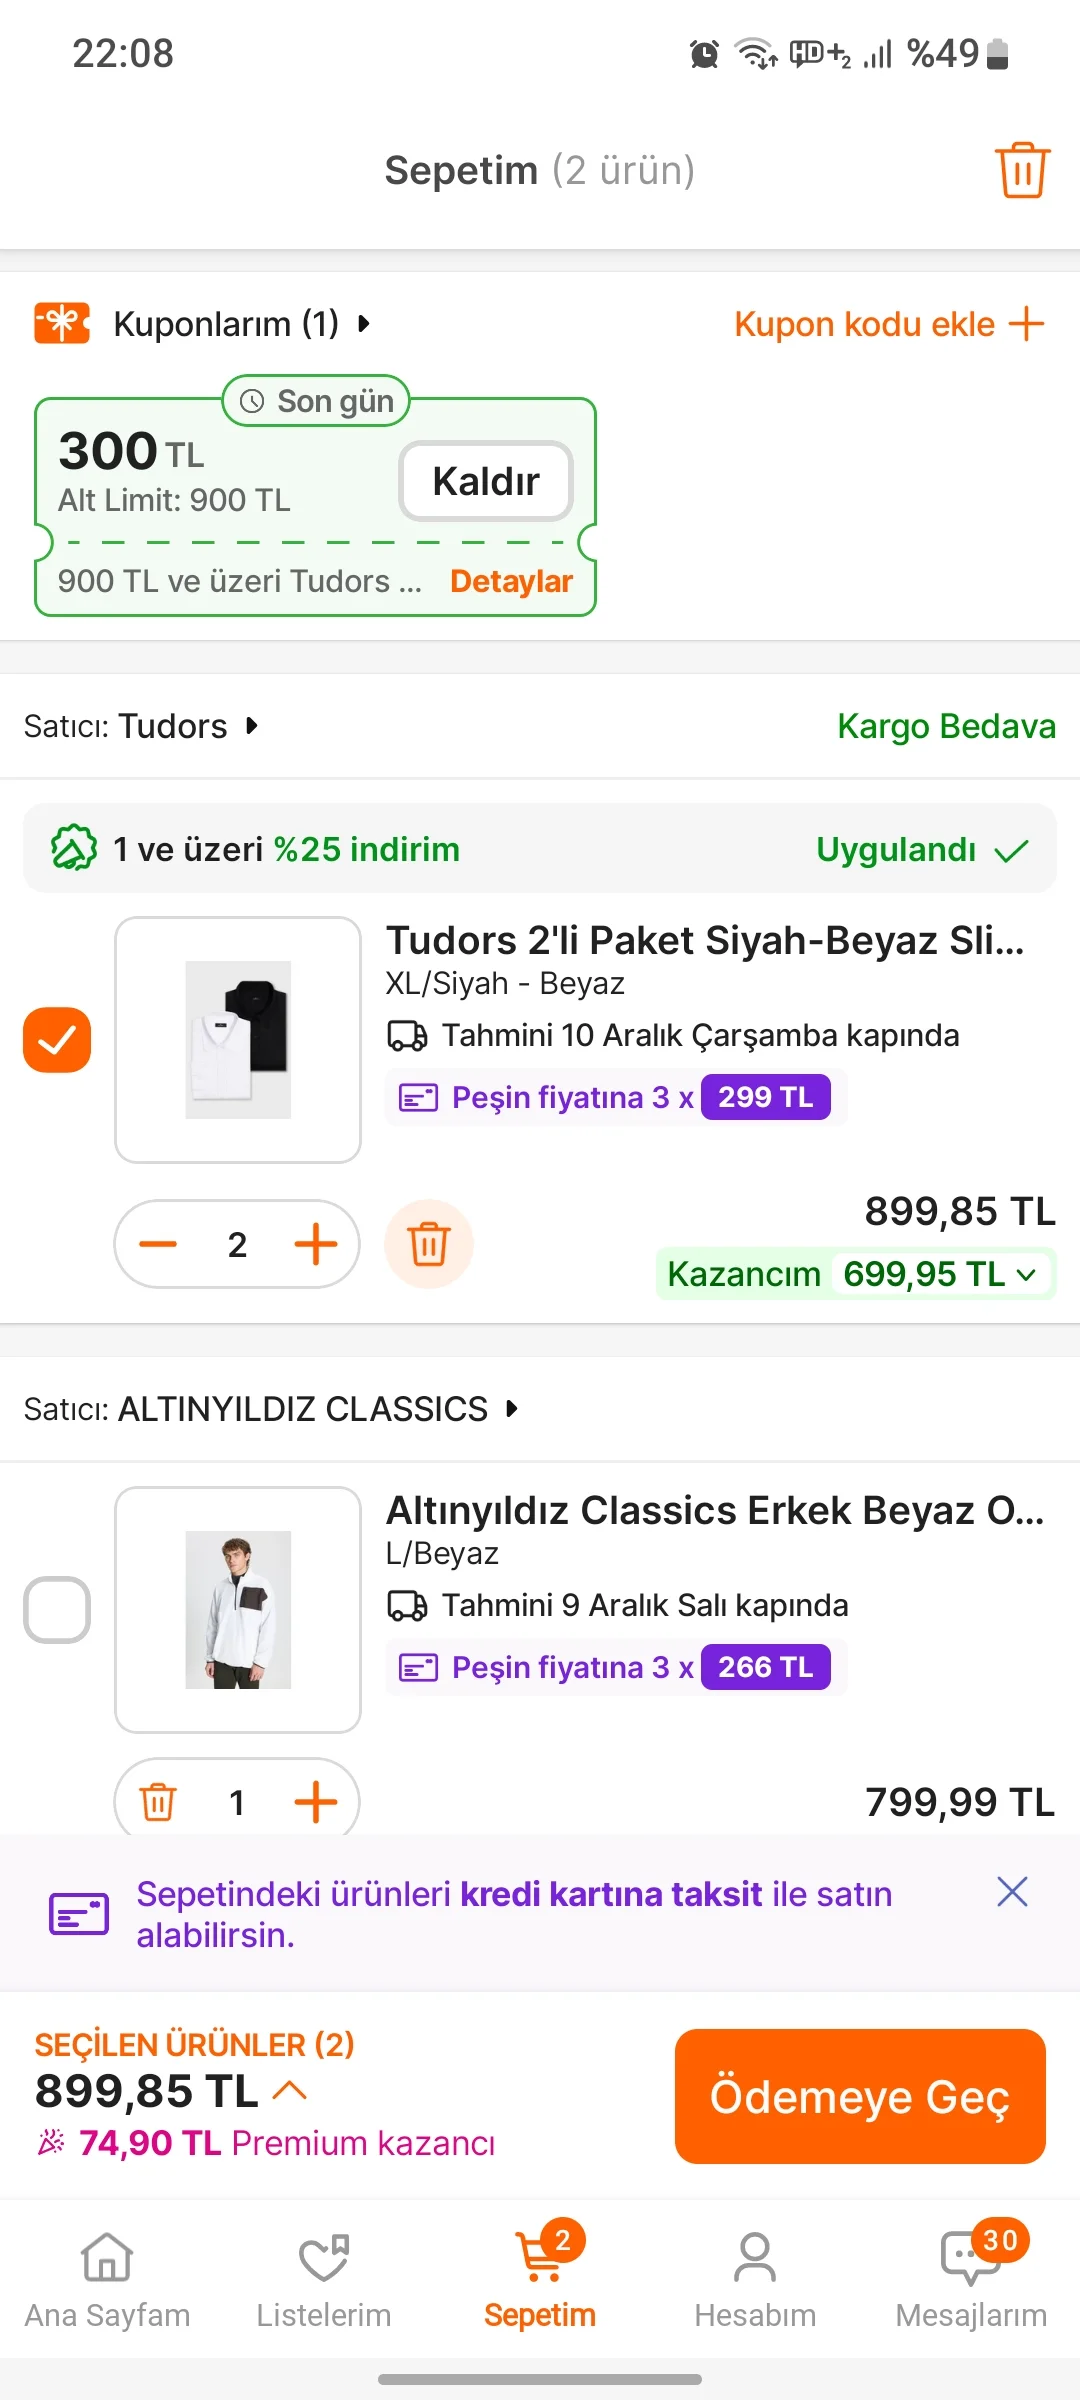Remove the Altınyıldız item with its trash icon
Screen dimensions: 1080x2400
click(x=158, y=1802)
